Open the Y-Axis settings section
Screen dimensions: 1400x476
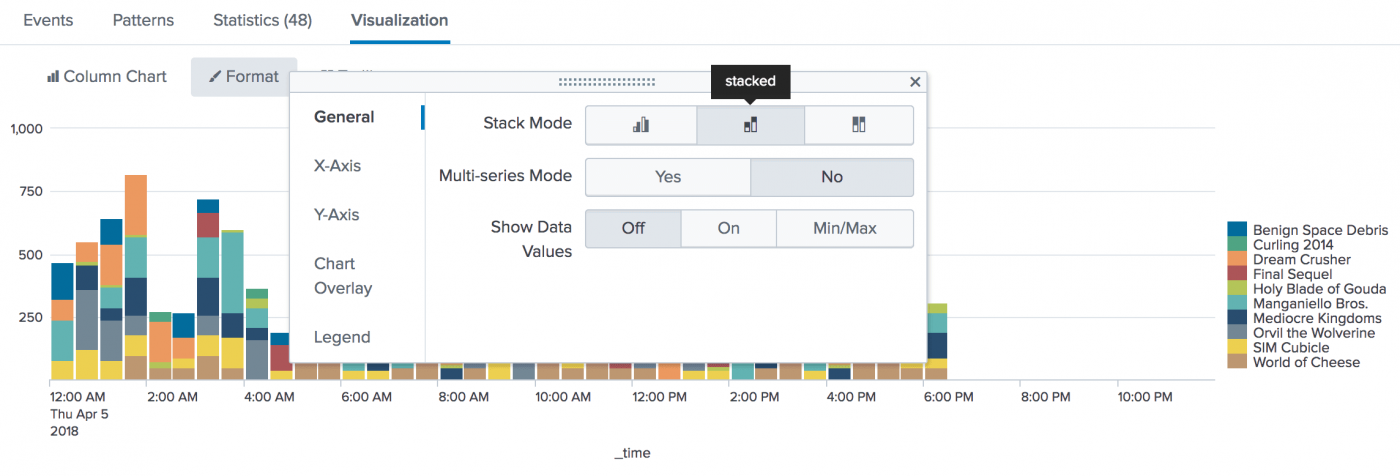point(336,215)
